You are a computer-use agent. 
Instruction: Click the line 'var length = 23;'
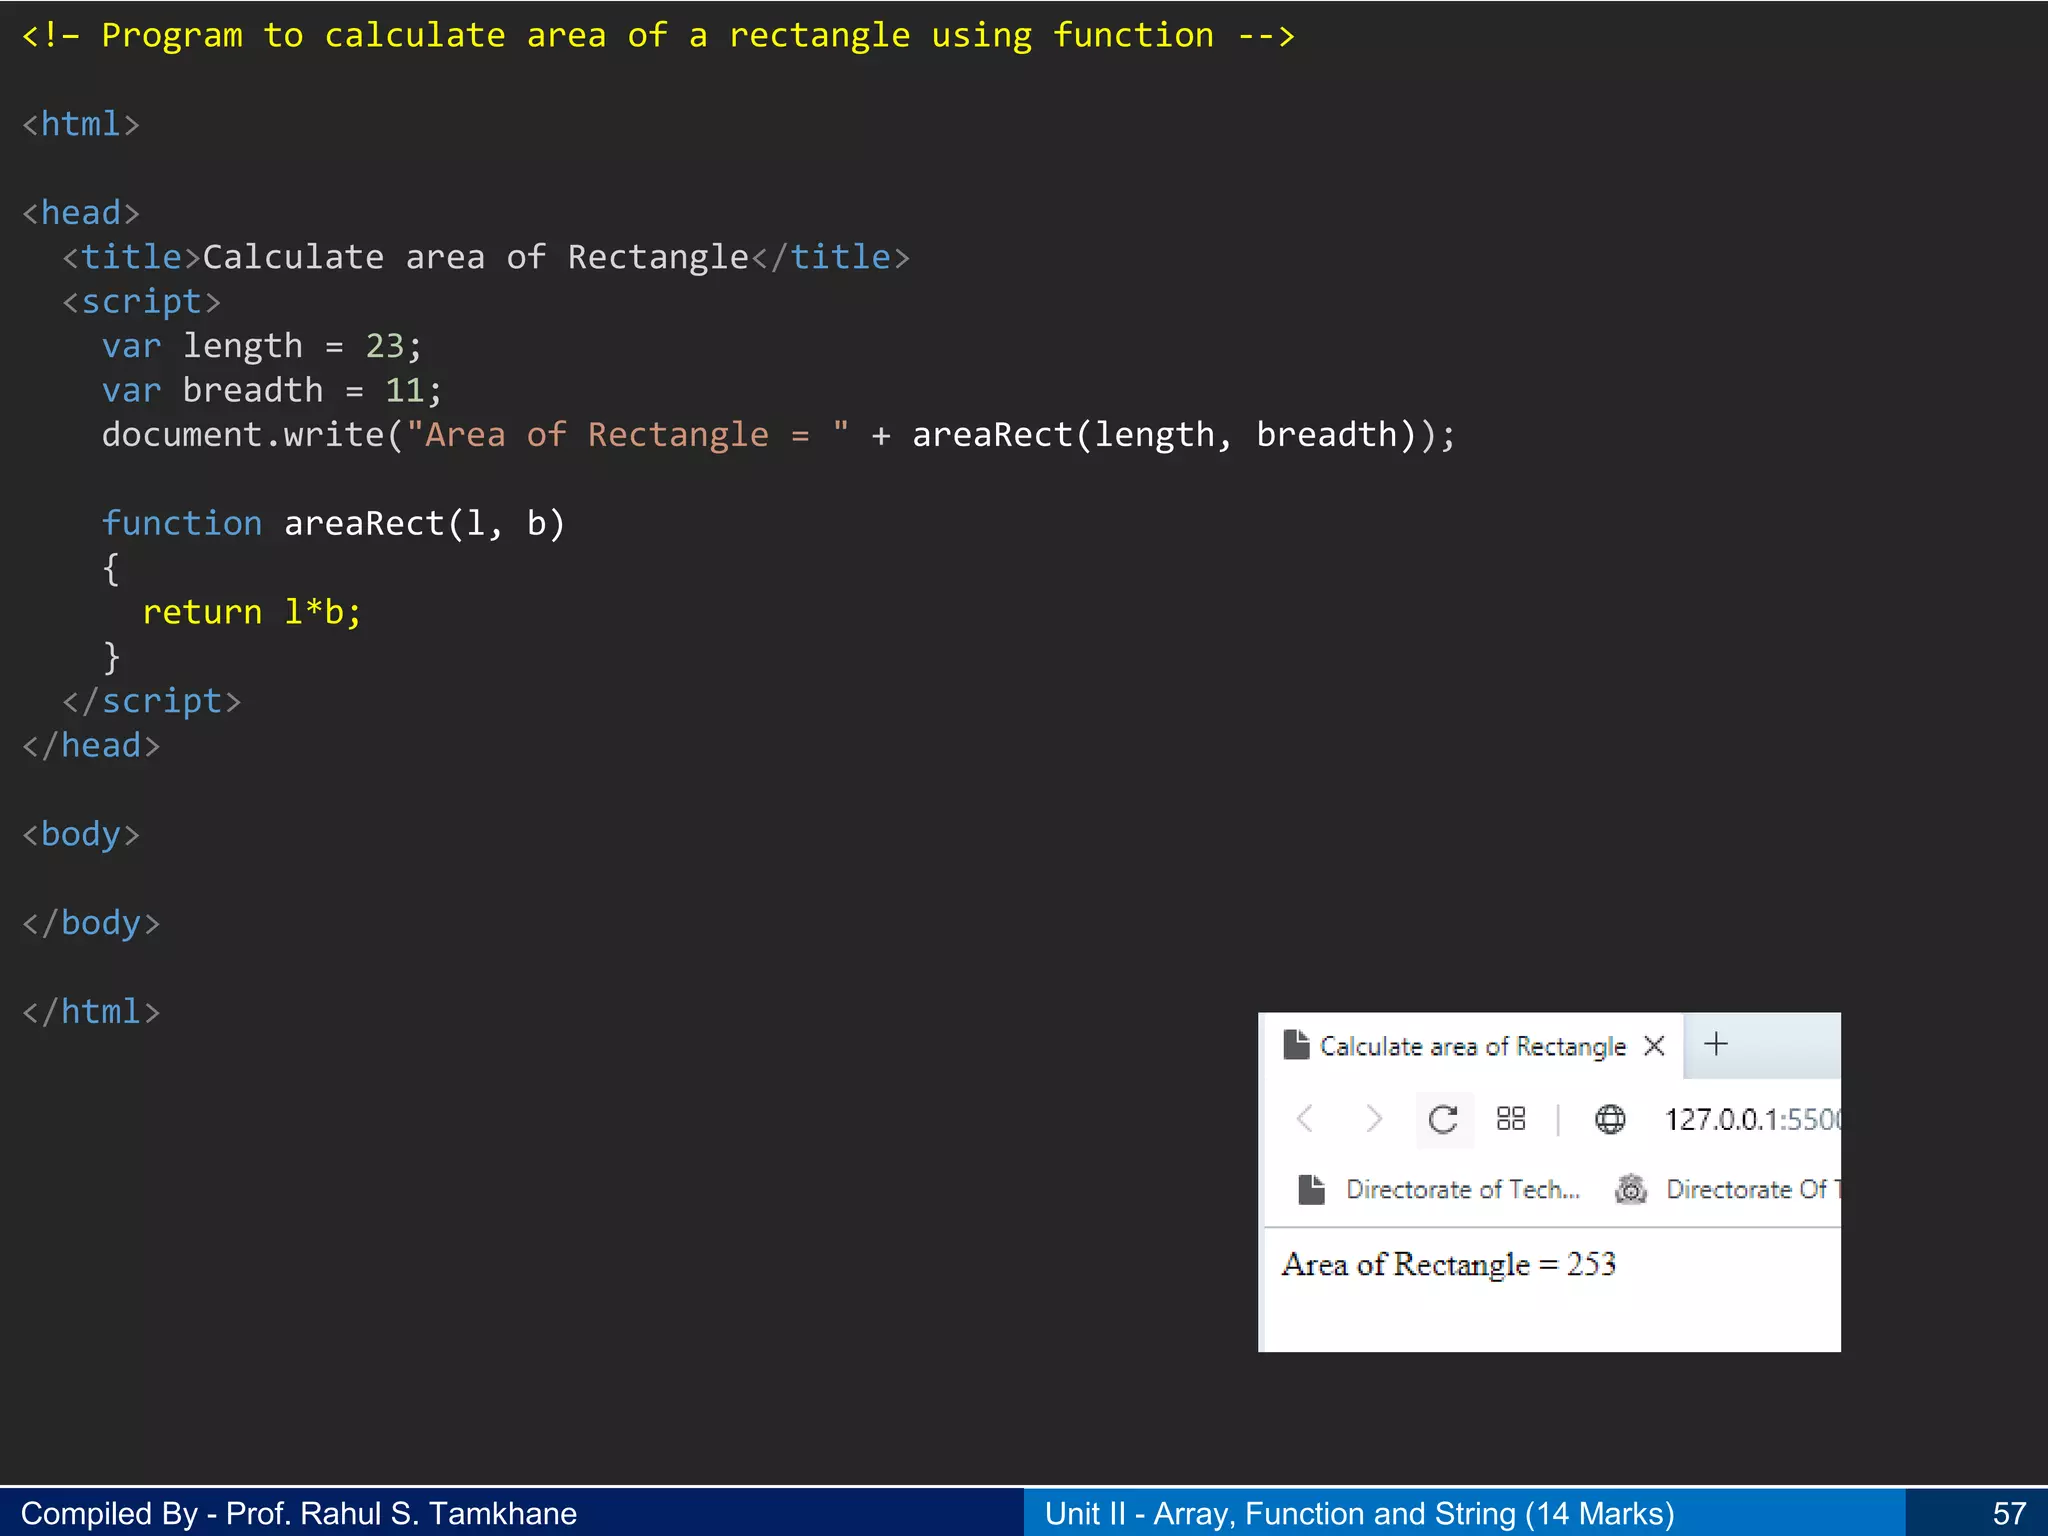coord(263,346)
